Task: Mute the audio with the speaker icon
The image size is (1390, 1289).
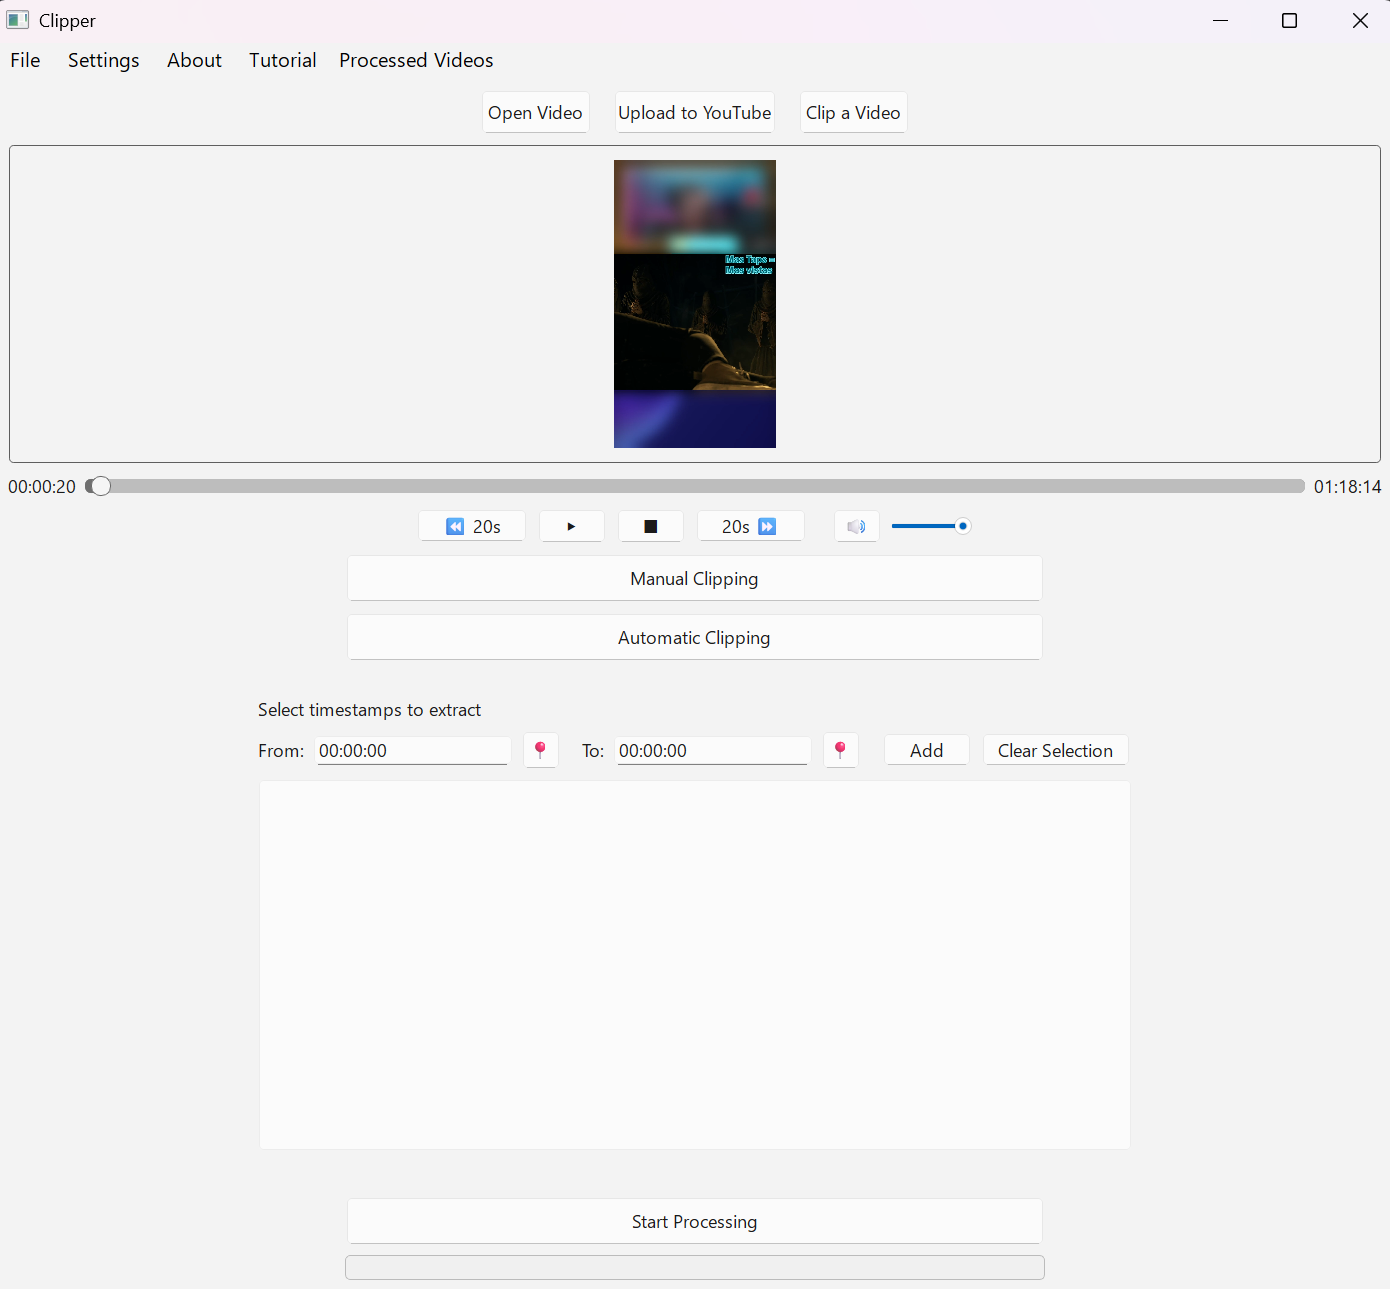Action: (856, 526)
